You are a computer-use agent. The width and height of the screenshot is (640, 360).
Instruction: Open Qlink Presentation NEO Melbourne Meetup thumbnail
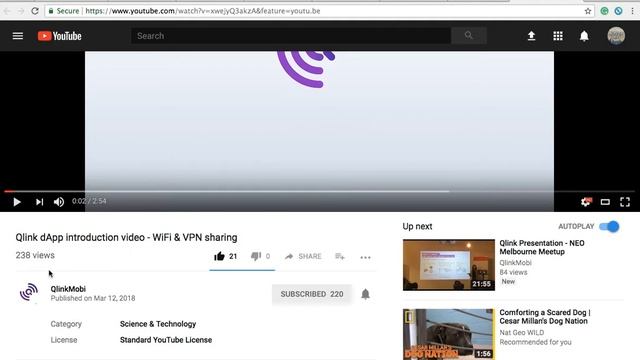pos(449,265)
